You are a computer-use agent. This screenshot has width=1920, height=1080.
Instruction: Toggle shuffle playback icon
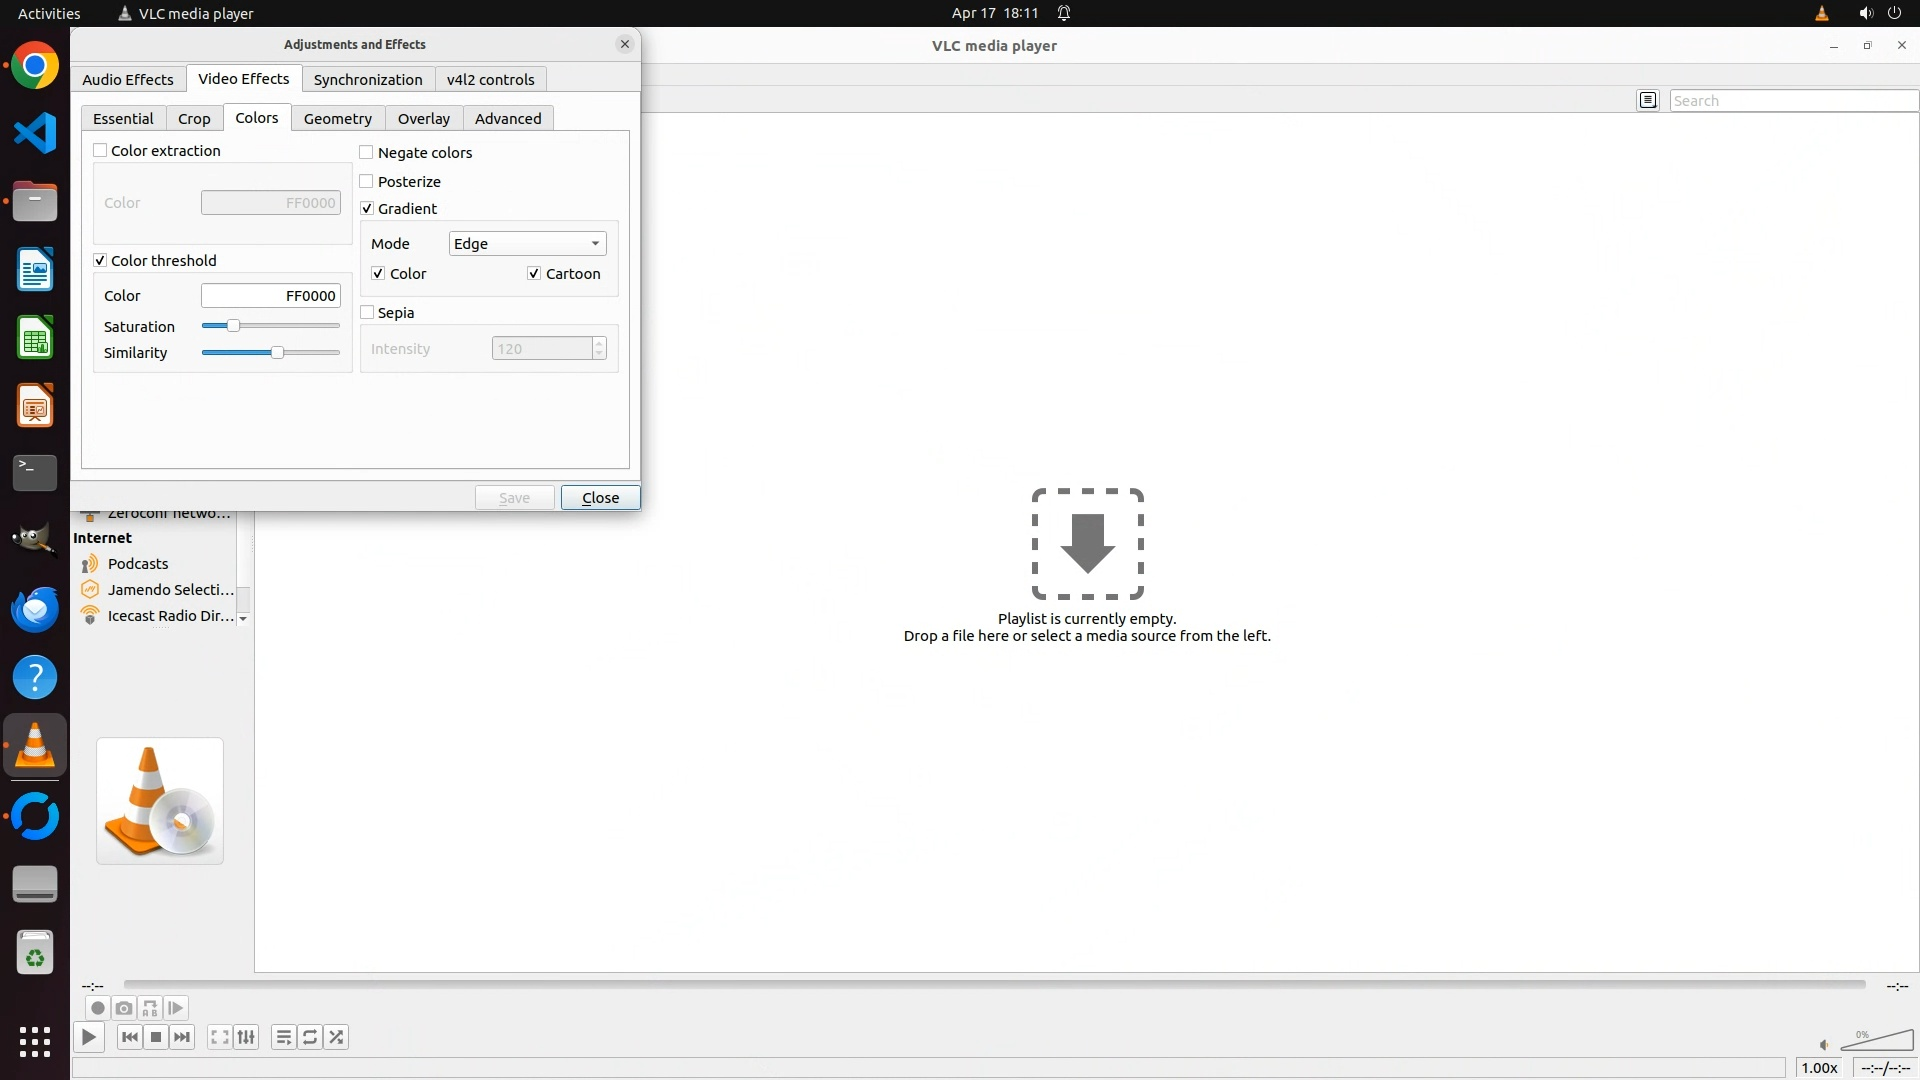(337, 1037)
